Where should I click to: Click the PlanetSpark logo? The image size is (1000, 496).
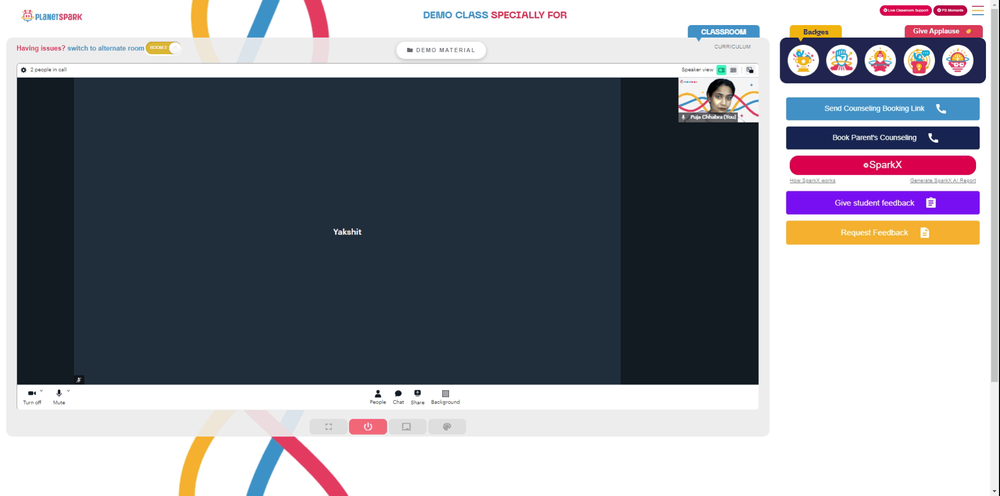coord(52,16)
